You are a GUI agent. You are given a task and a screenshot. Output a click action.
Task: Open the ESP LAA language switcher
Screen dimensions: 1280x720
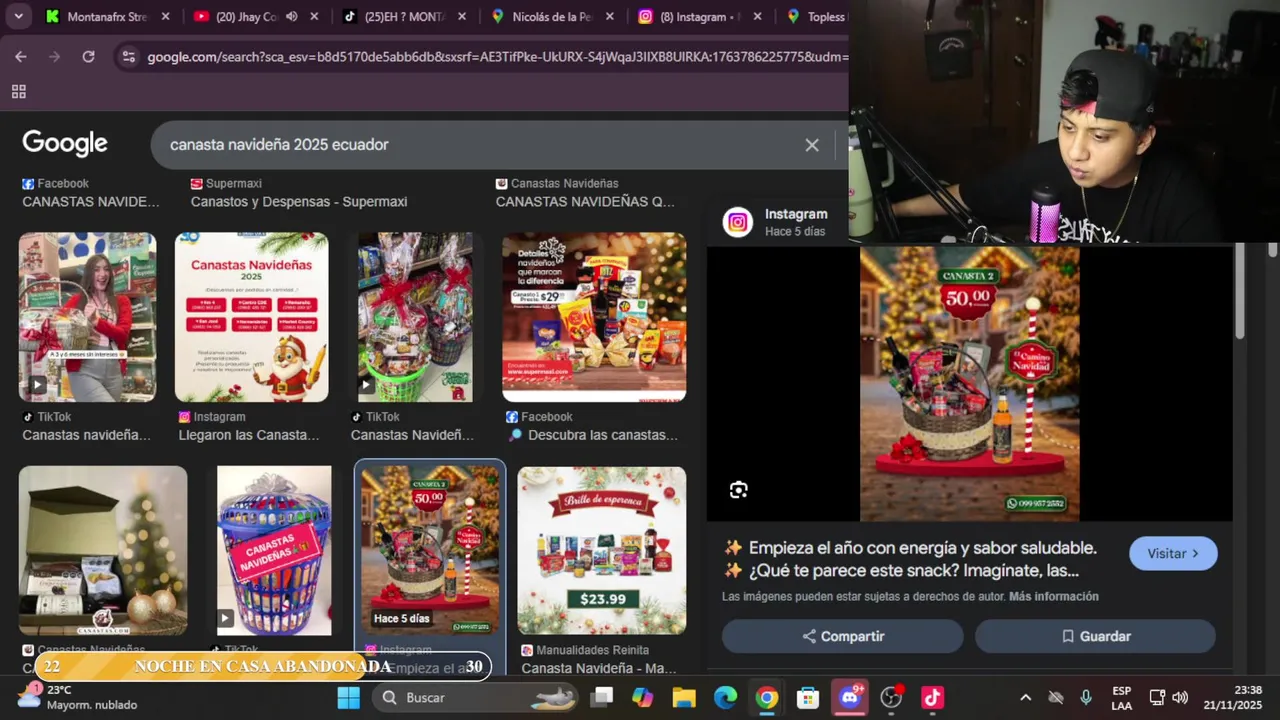[x=1122, y=697]
